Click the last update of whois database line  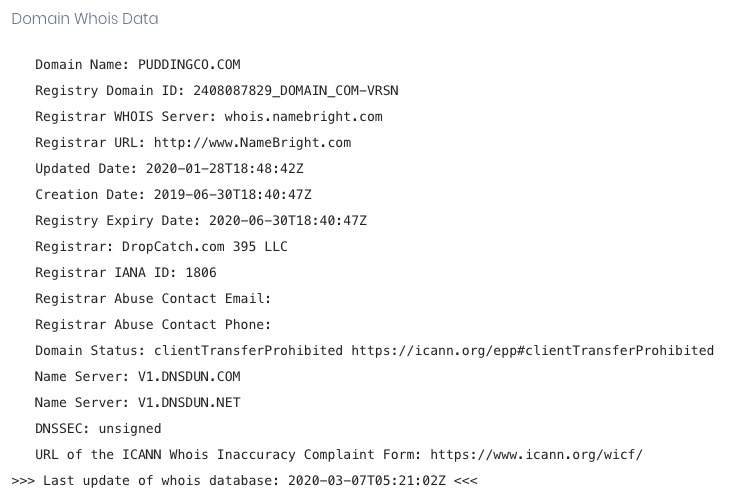[244, 481]
